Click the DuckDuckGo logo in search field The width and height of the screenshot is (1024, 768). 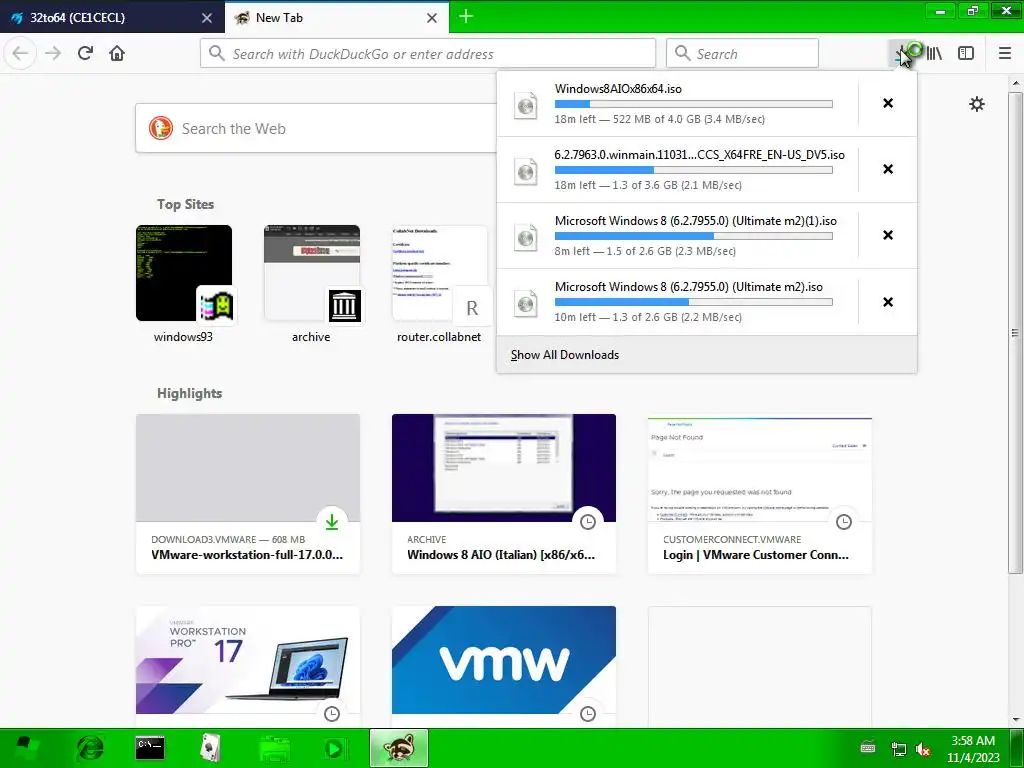161,128
